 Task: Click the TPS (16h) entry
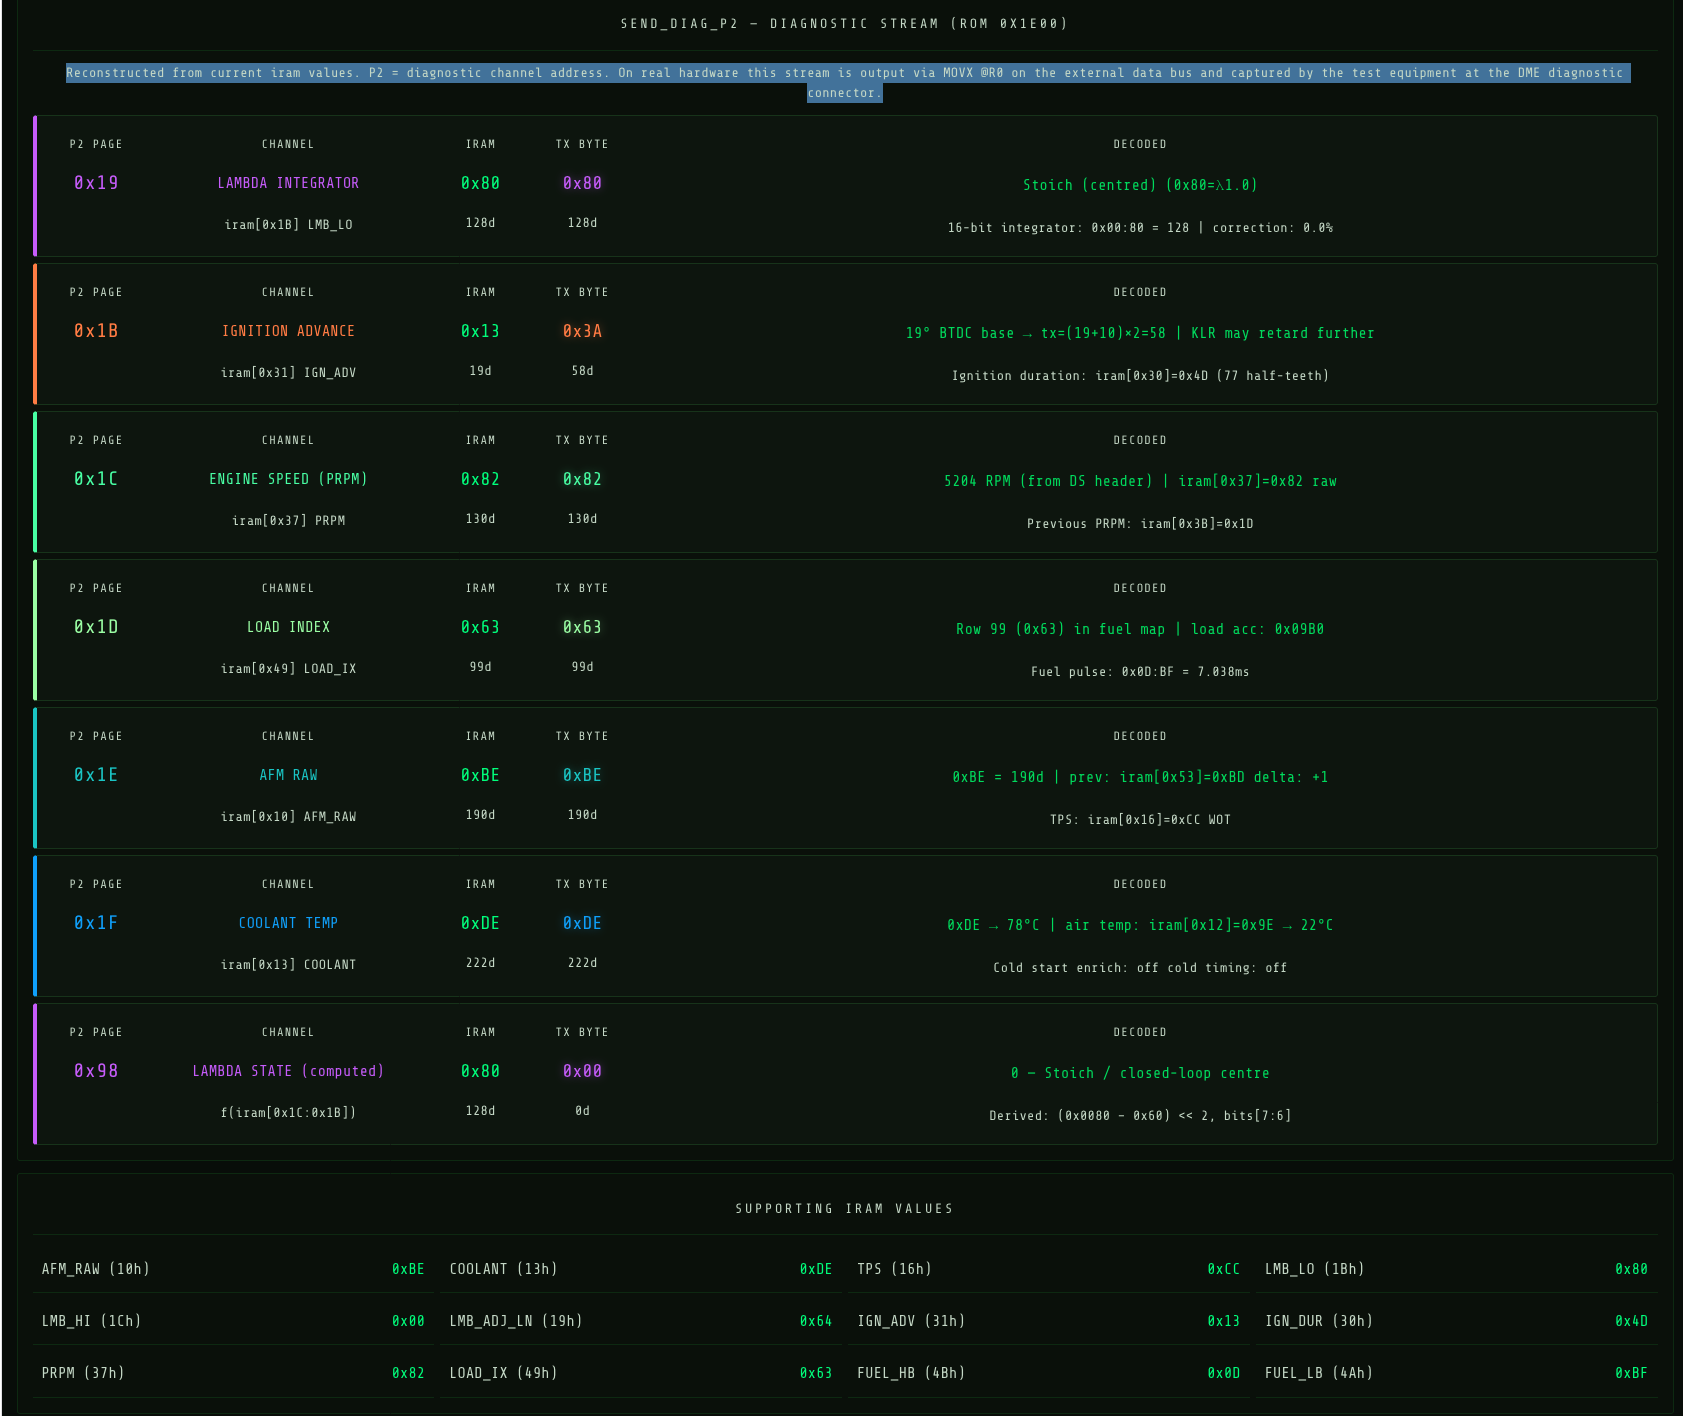1048,1269
